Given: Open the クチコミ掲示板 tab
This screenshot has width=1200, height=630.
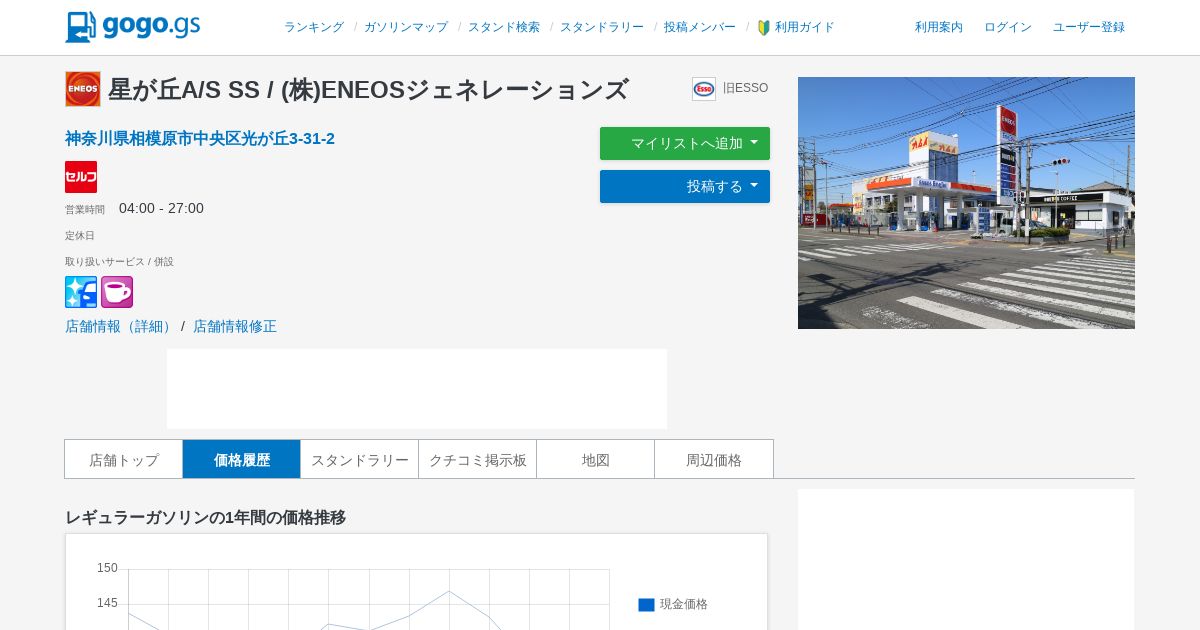Looking at the screenshot, I should click(478, 460).
